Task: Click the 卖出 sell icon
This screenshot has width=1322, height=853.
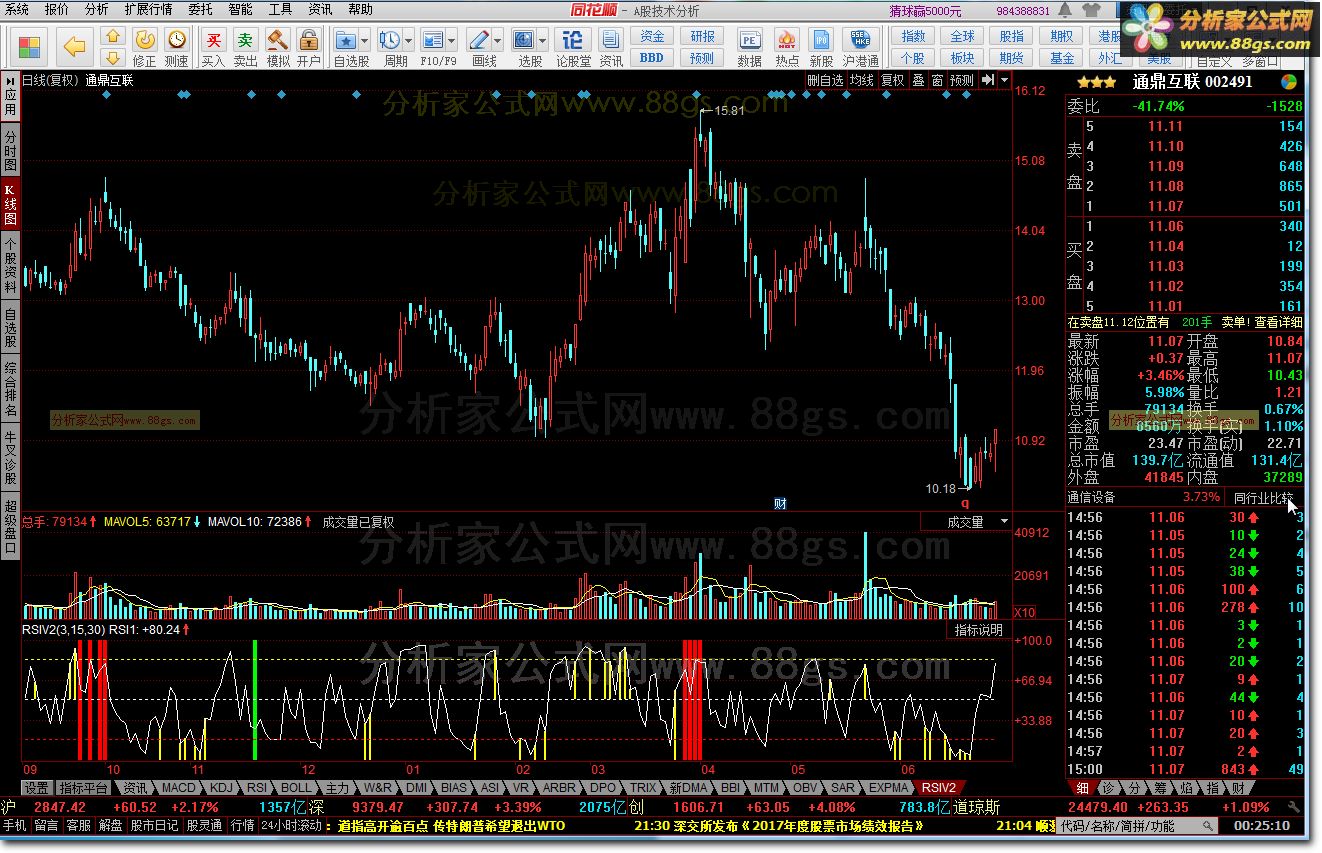Action: tap(245, 47)
